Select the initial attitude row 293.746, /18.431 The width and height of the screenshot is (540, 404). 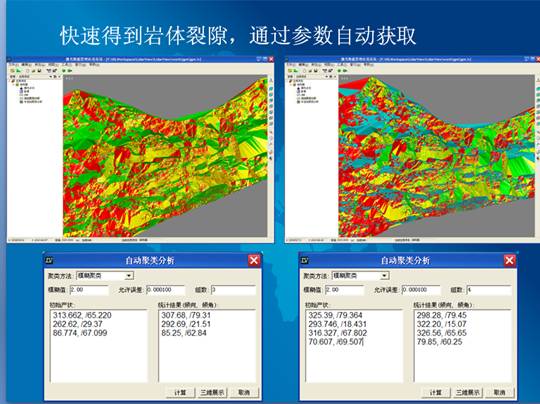(x=338, y=324)
